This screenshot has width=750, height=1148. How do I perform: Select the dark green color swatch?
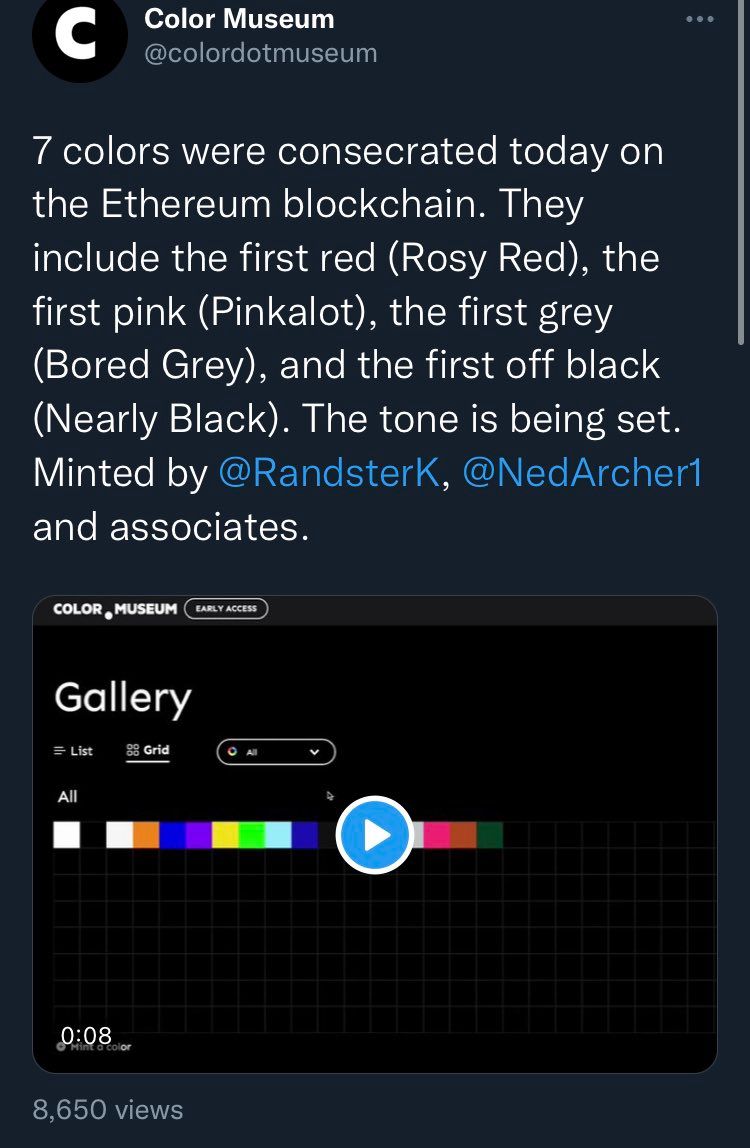(x=490, y=835)
